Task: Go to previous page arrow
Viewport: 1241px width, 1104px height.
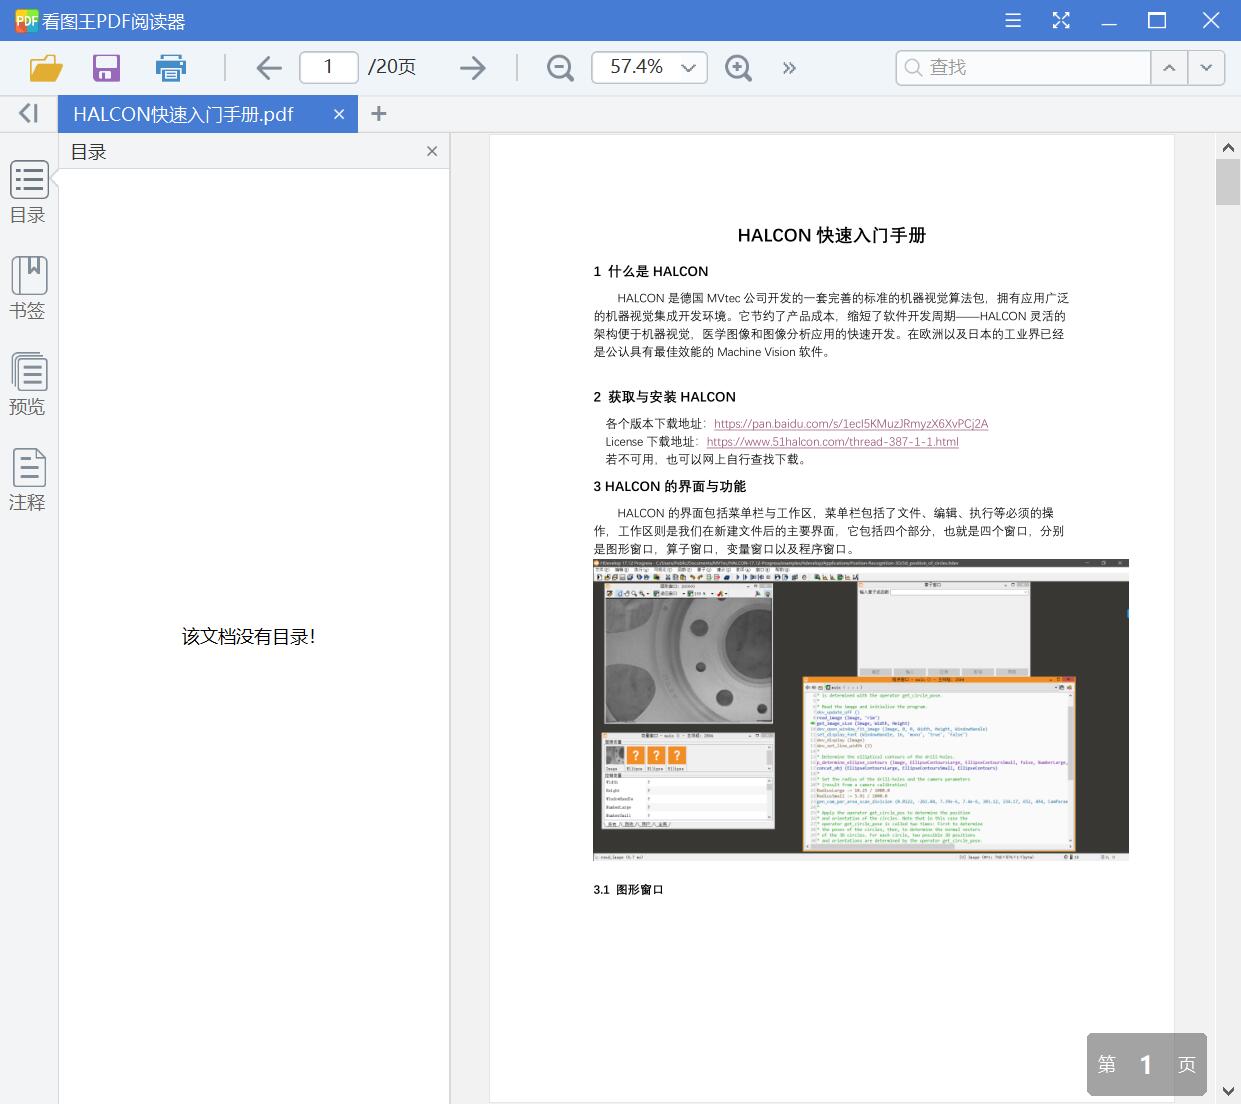Action: pyautogui.click(x=269, y=68)
